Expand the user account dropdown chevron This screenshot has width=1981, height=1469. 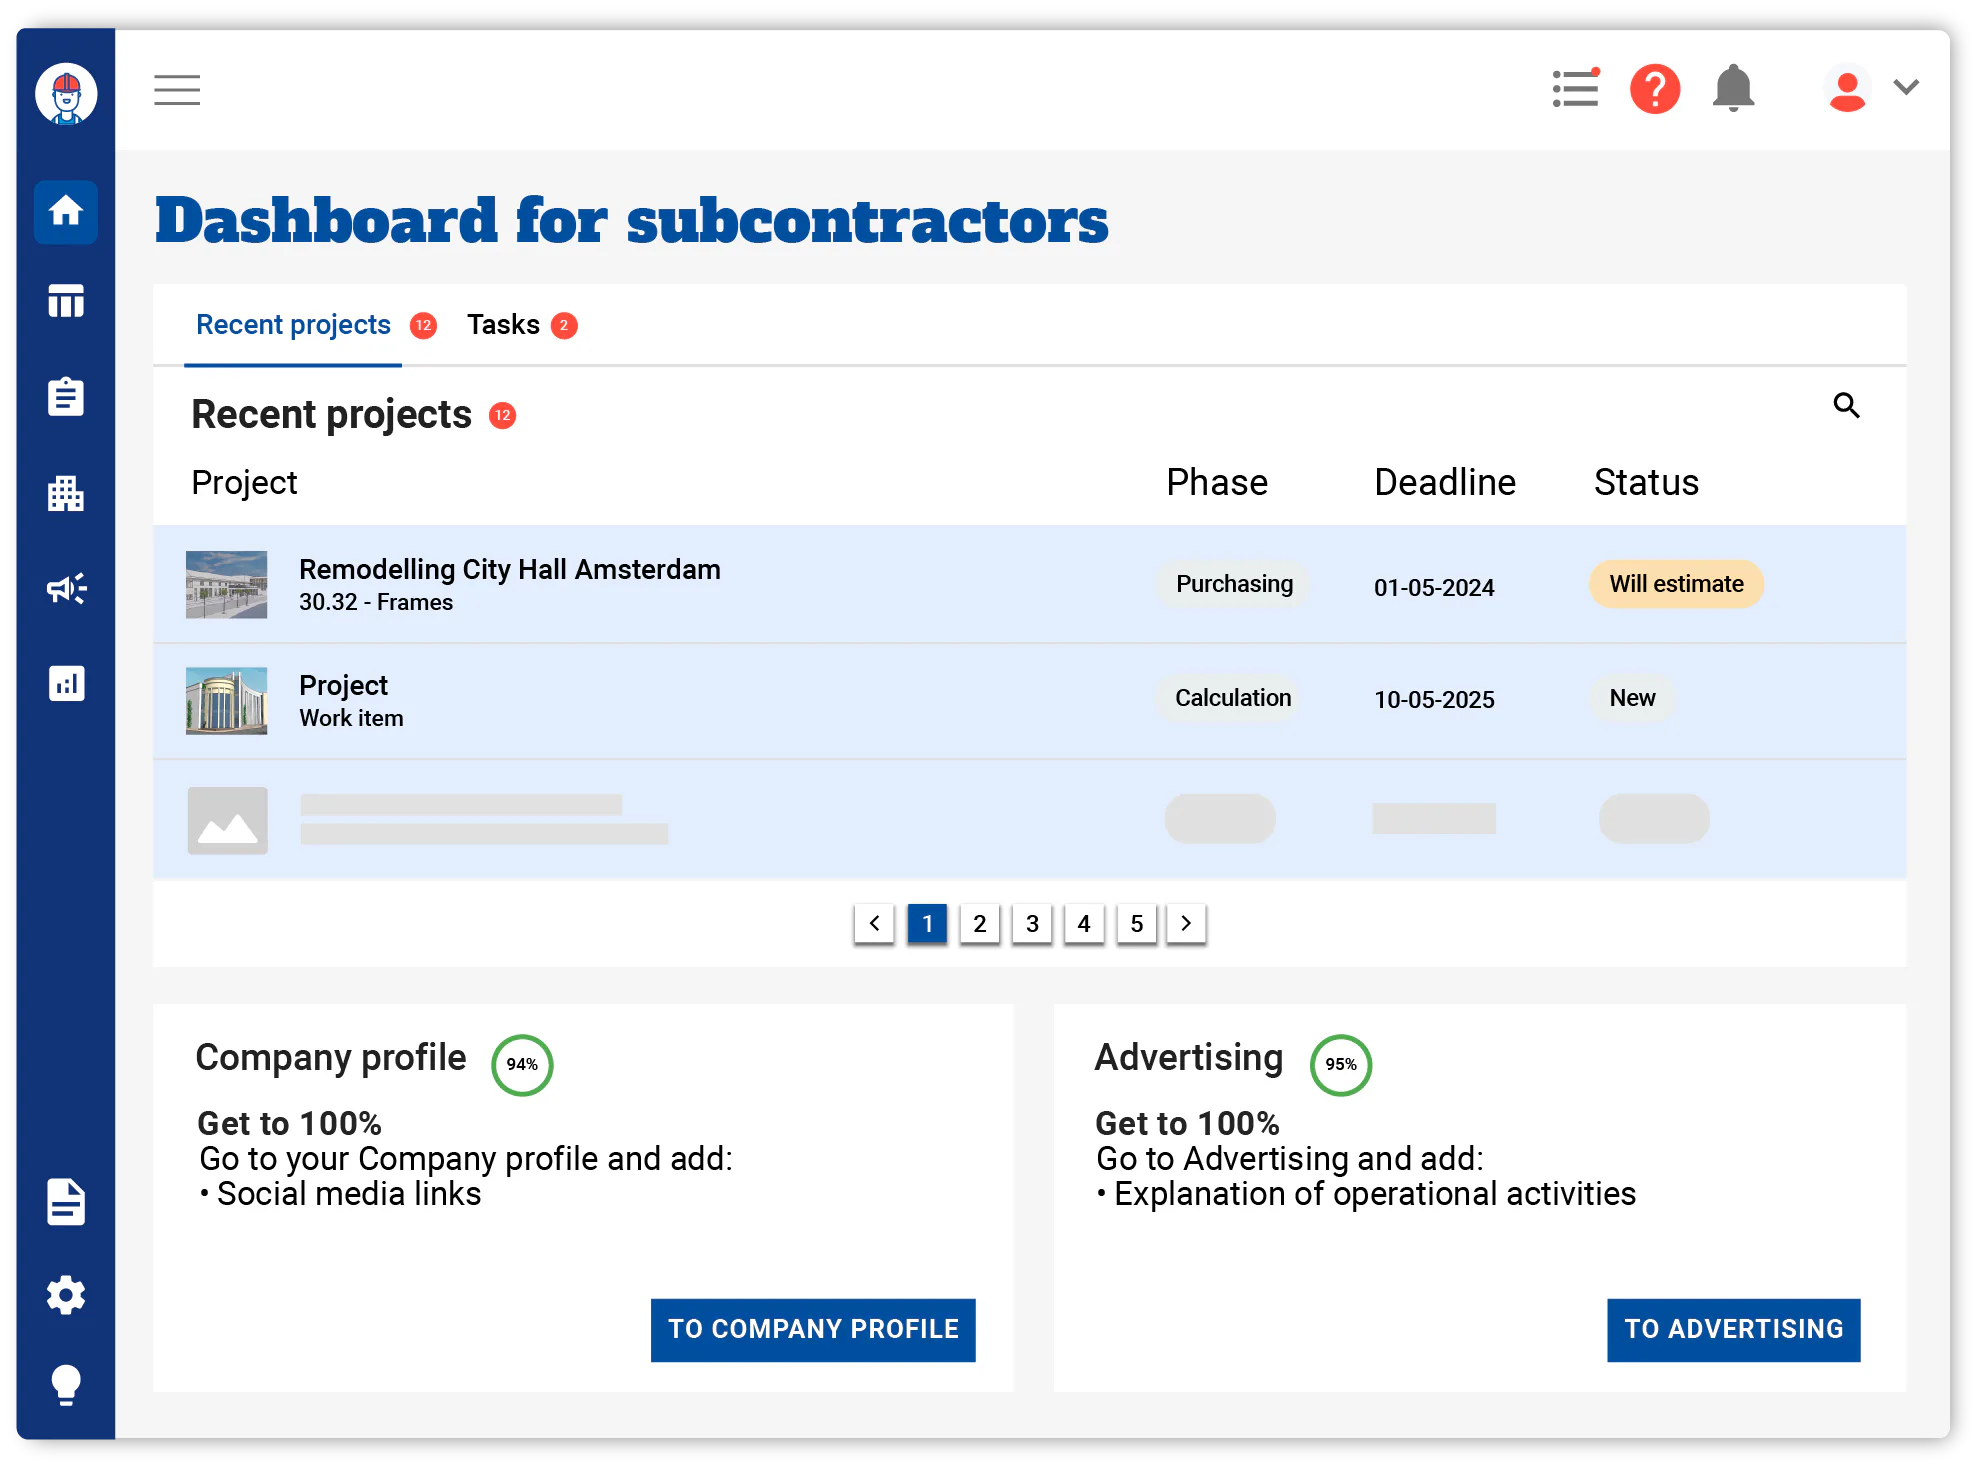coord(1906,87)
